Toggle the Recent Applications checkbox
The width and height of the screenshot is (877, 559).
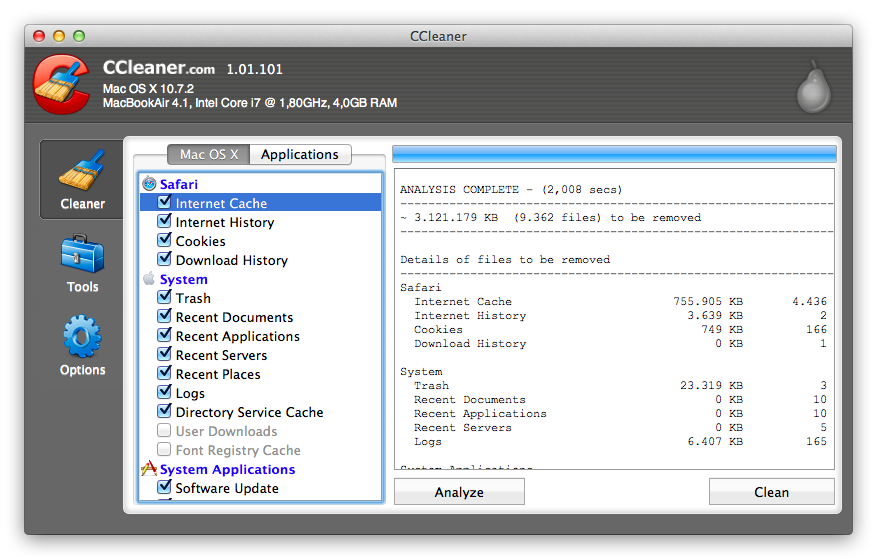(x=164, y=335)
